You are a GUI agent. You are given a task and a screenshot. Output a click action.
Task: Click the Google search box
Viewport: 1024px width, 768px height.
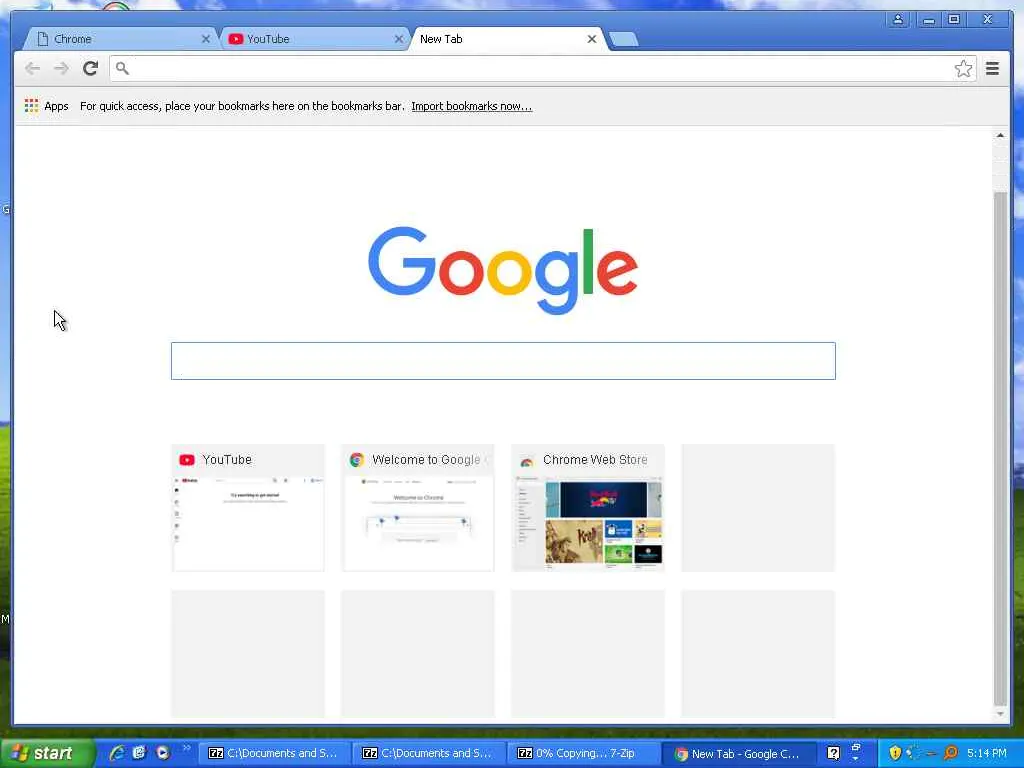point(503,360)
